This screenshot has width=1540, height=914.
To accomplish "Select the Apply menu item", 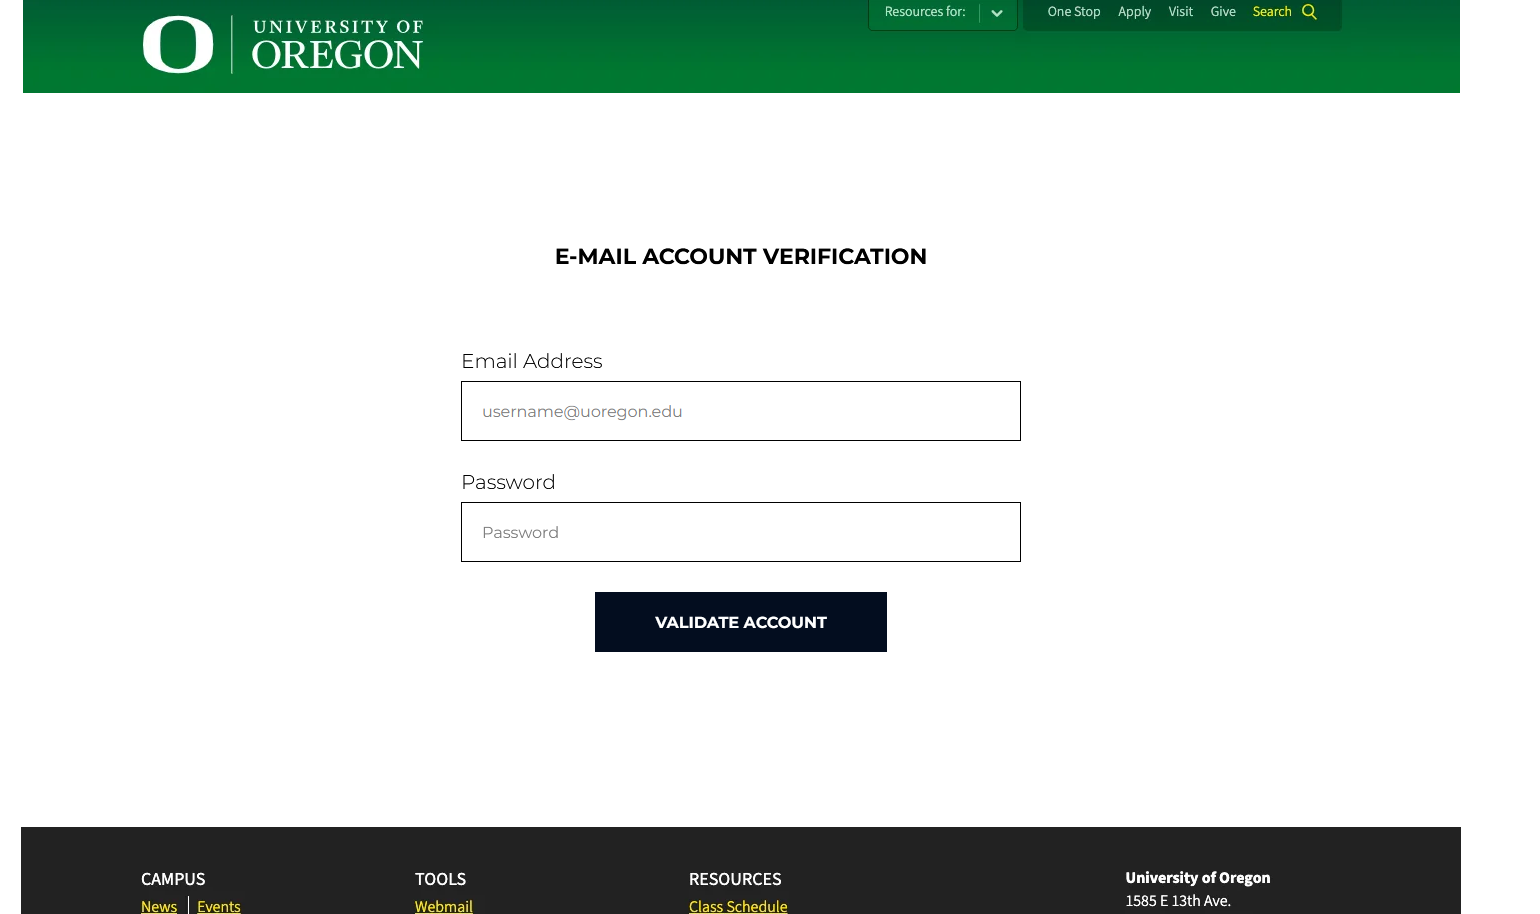I will click(1135, 12).
